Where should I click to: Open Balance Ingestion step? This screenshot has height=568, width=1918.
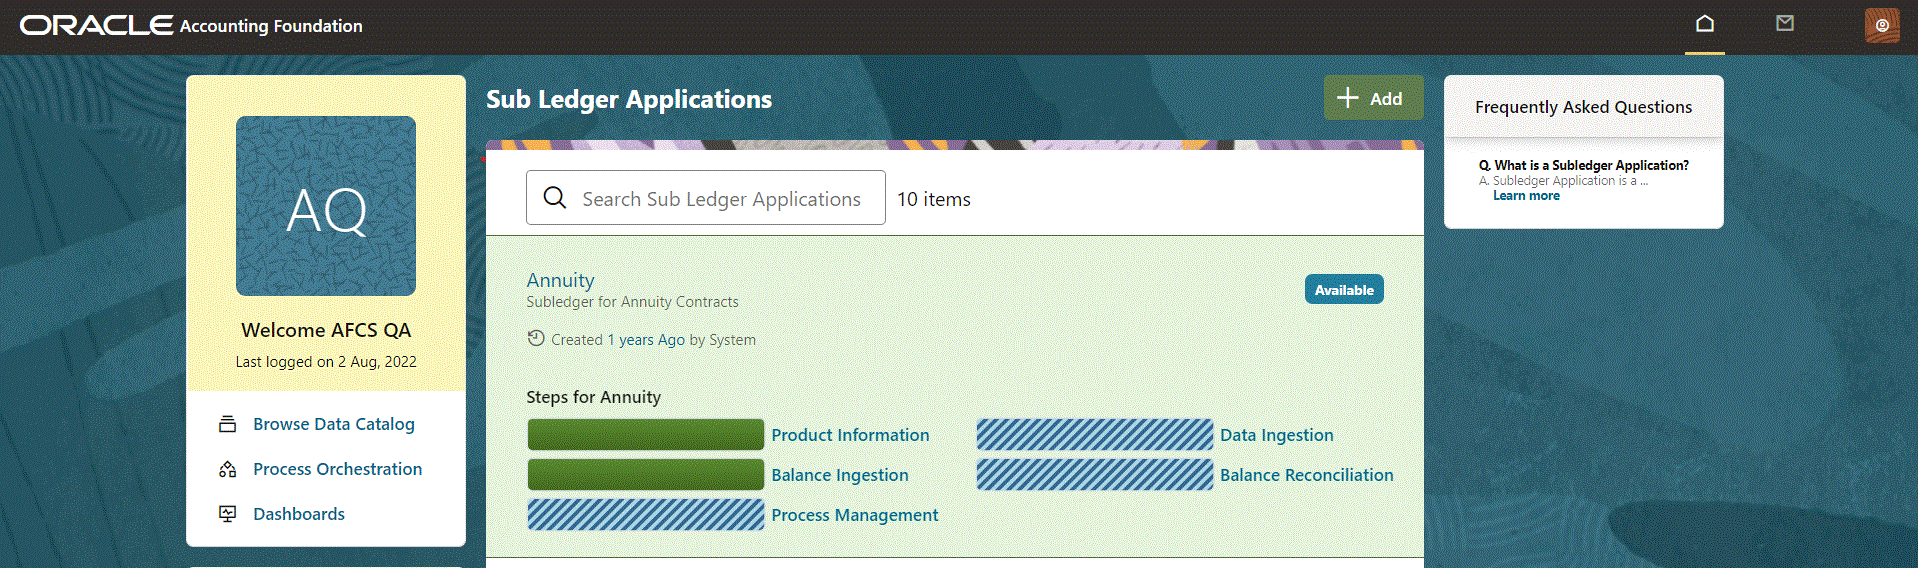(840, 475)
